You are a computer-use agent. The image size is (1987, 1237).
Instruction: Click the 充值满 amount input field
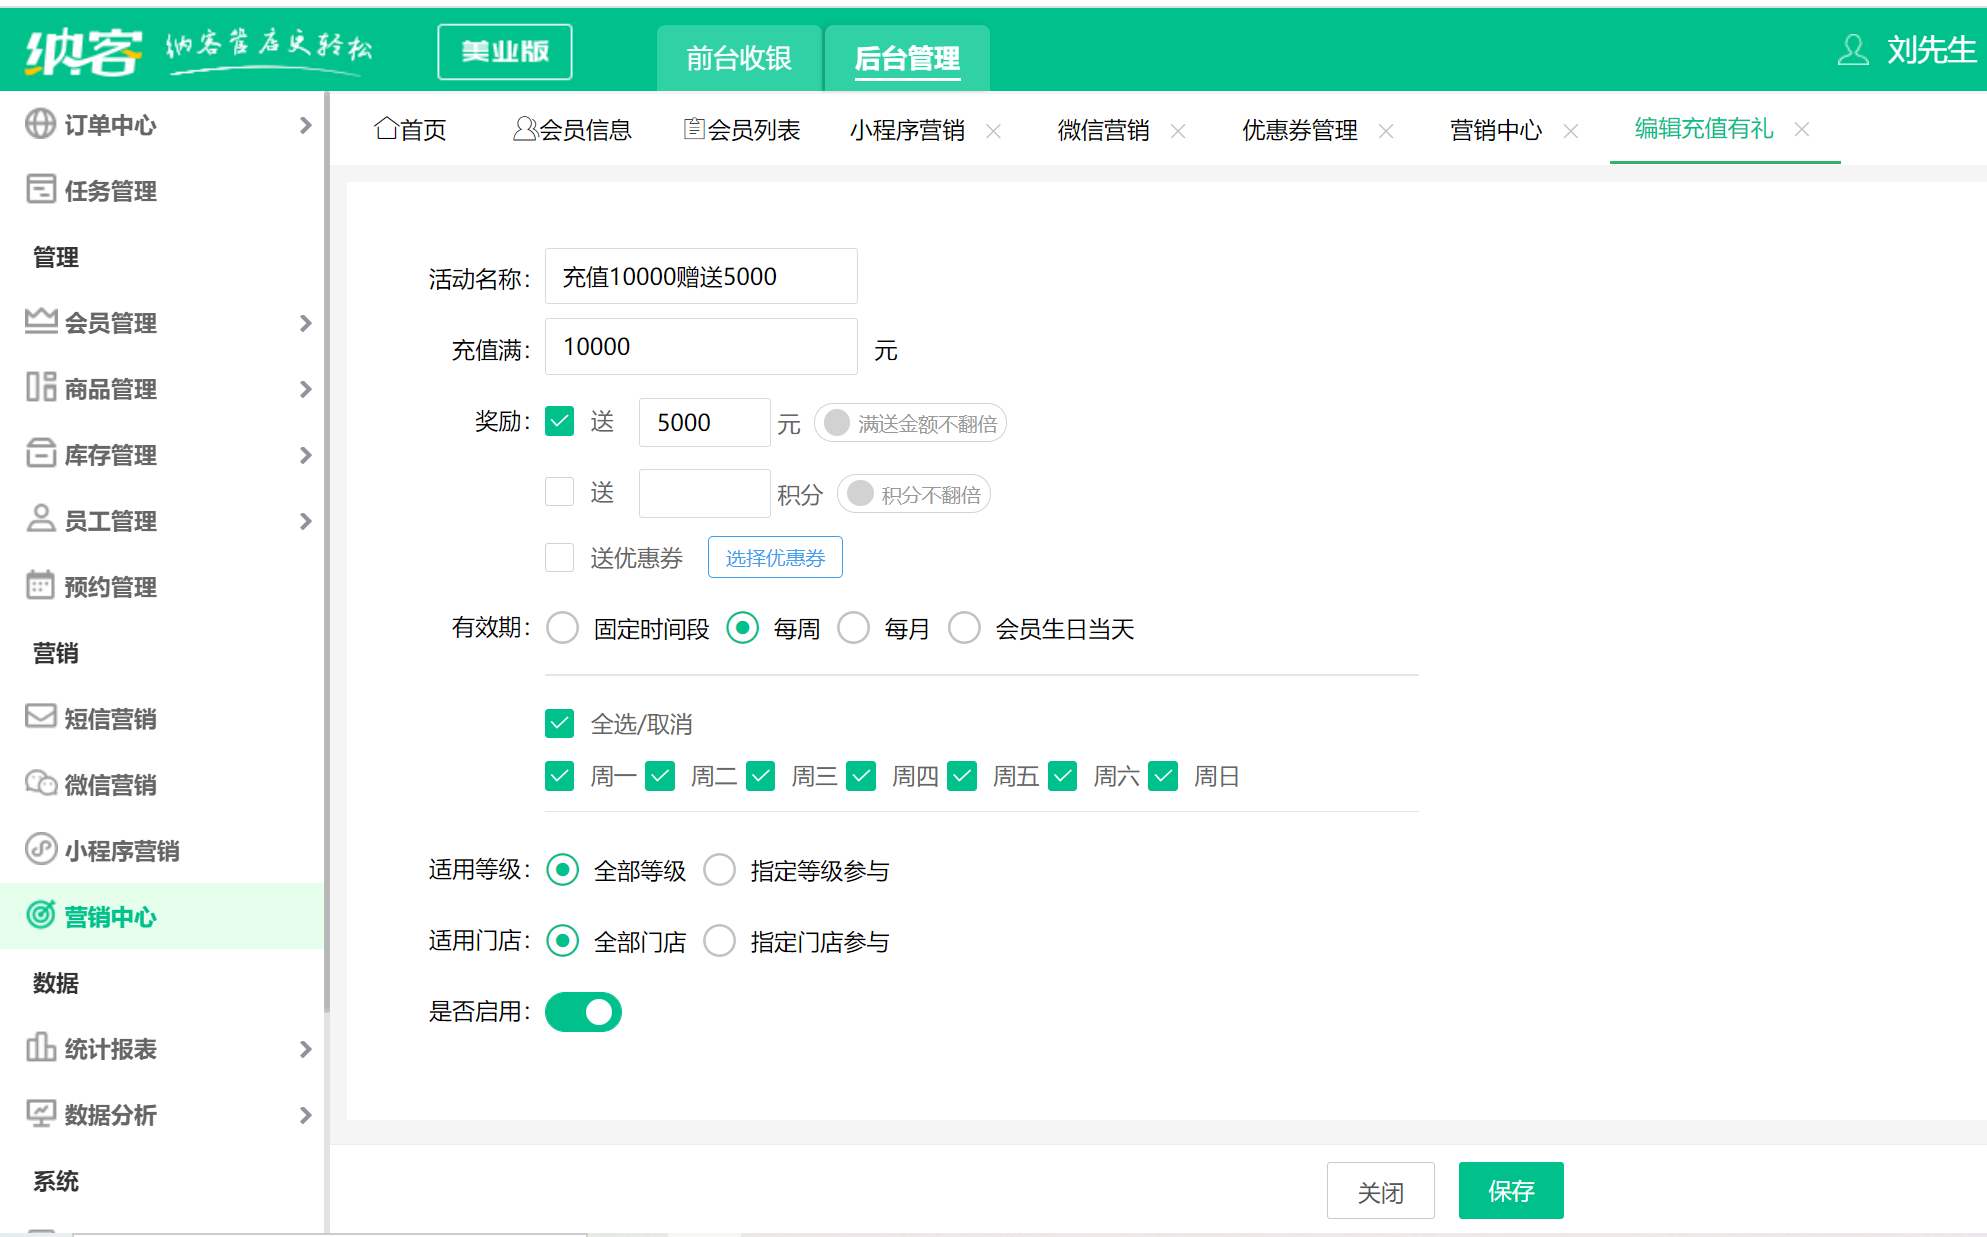pos(700,347)
